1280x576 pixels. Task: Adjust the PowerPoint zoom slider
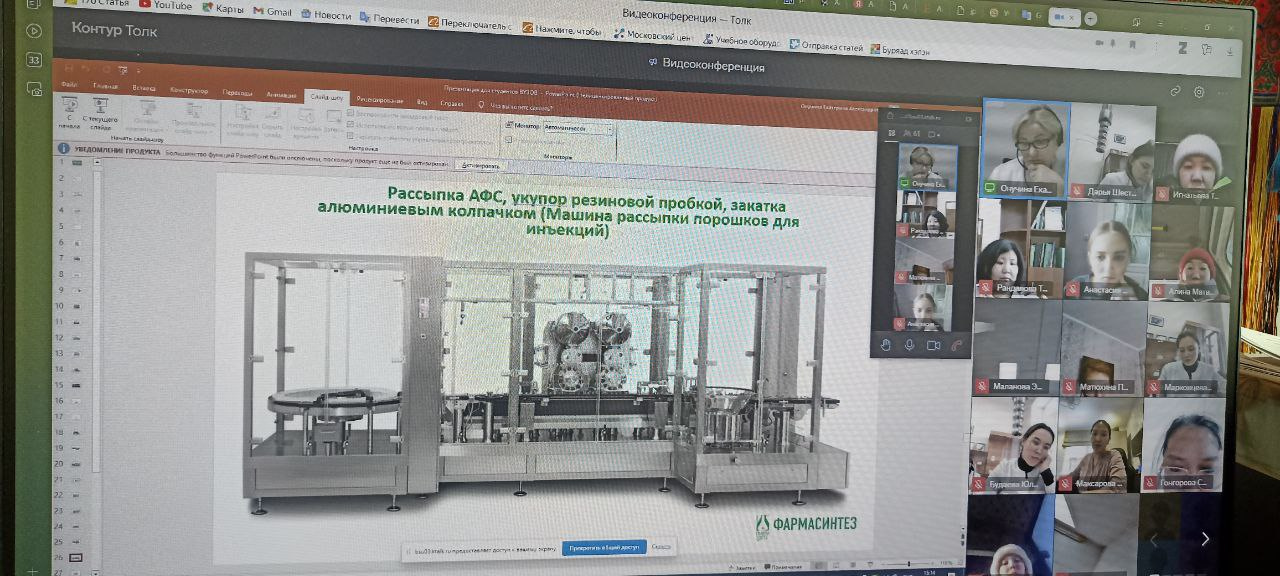[908, 564]
